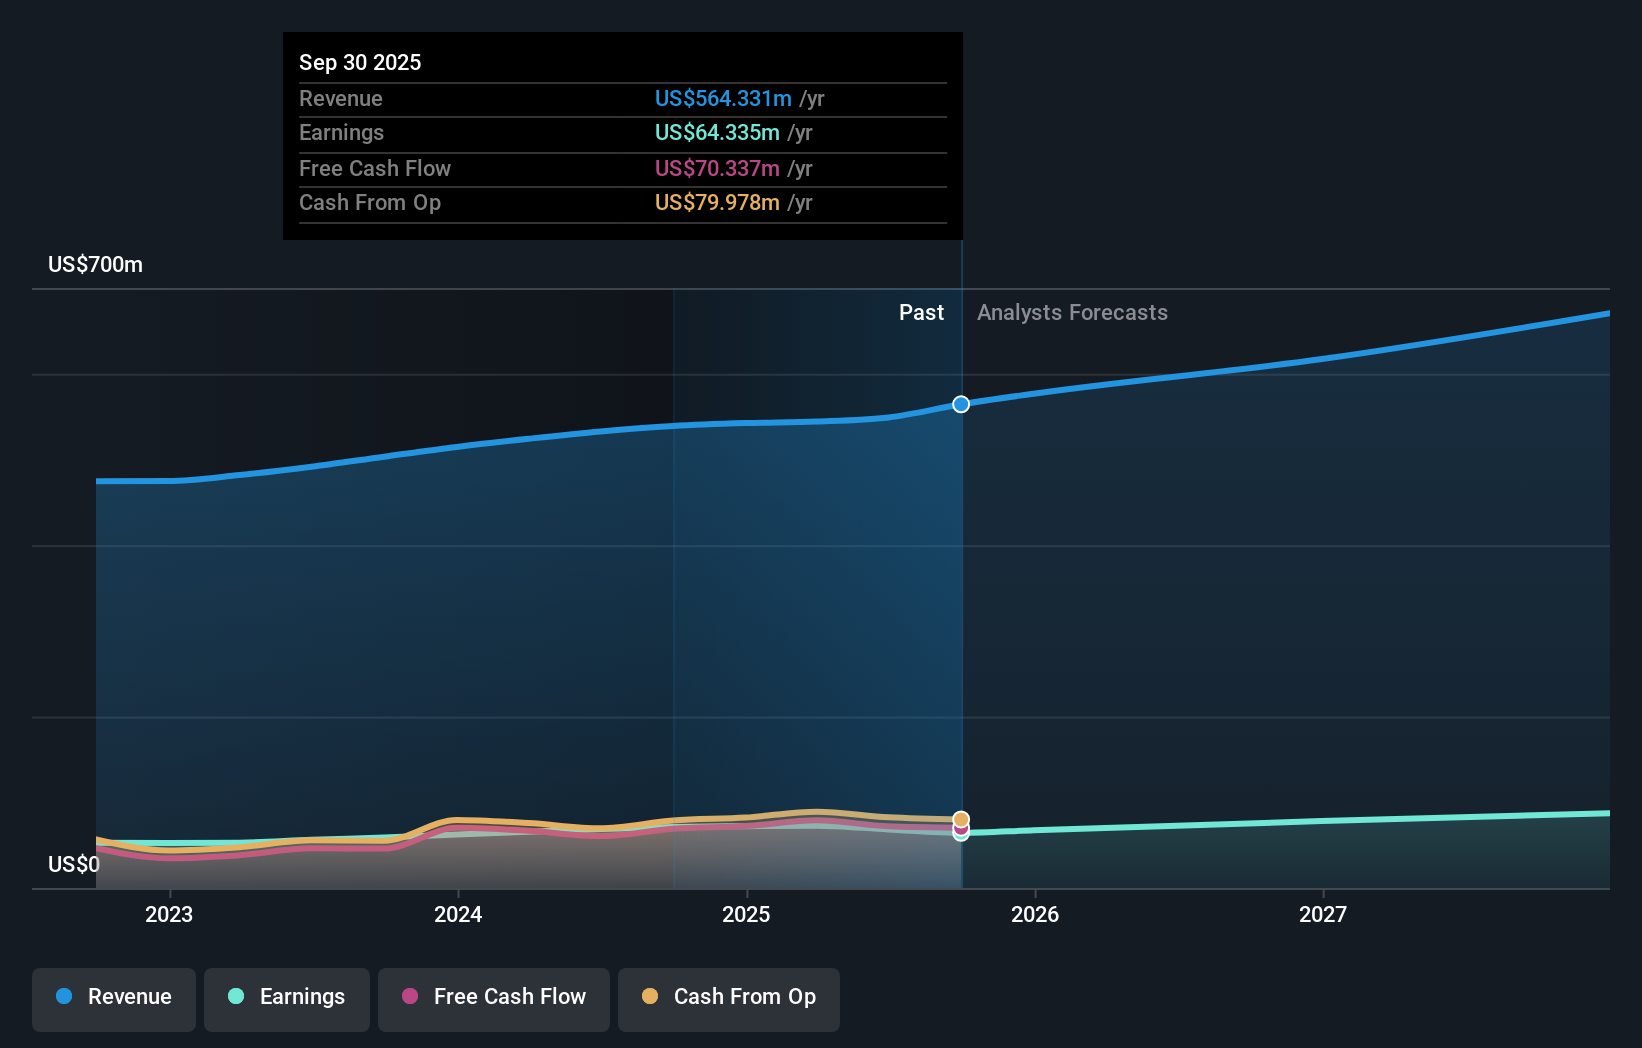The image size is (1642, 1048).
Task: Click the orange Cash From Op legend dot icon
Action: tap(651, 996)
